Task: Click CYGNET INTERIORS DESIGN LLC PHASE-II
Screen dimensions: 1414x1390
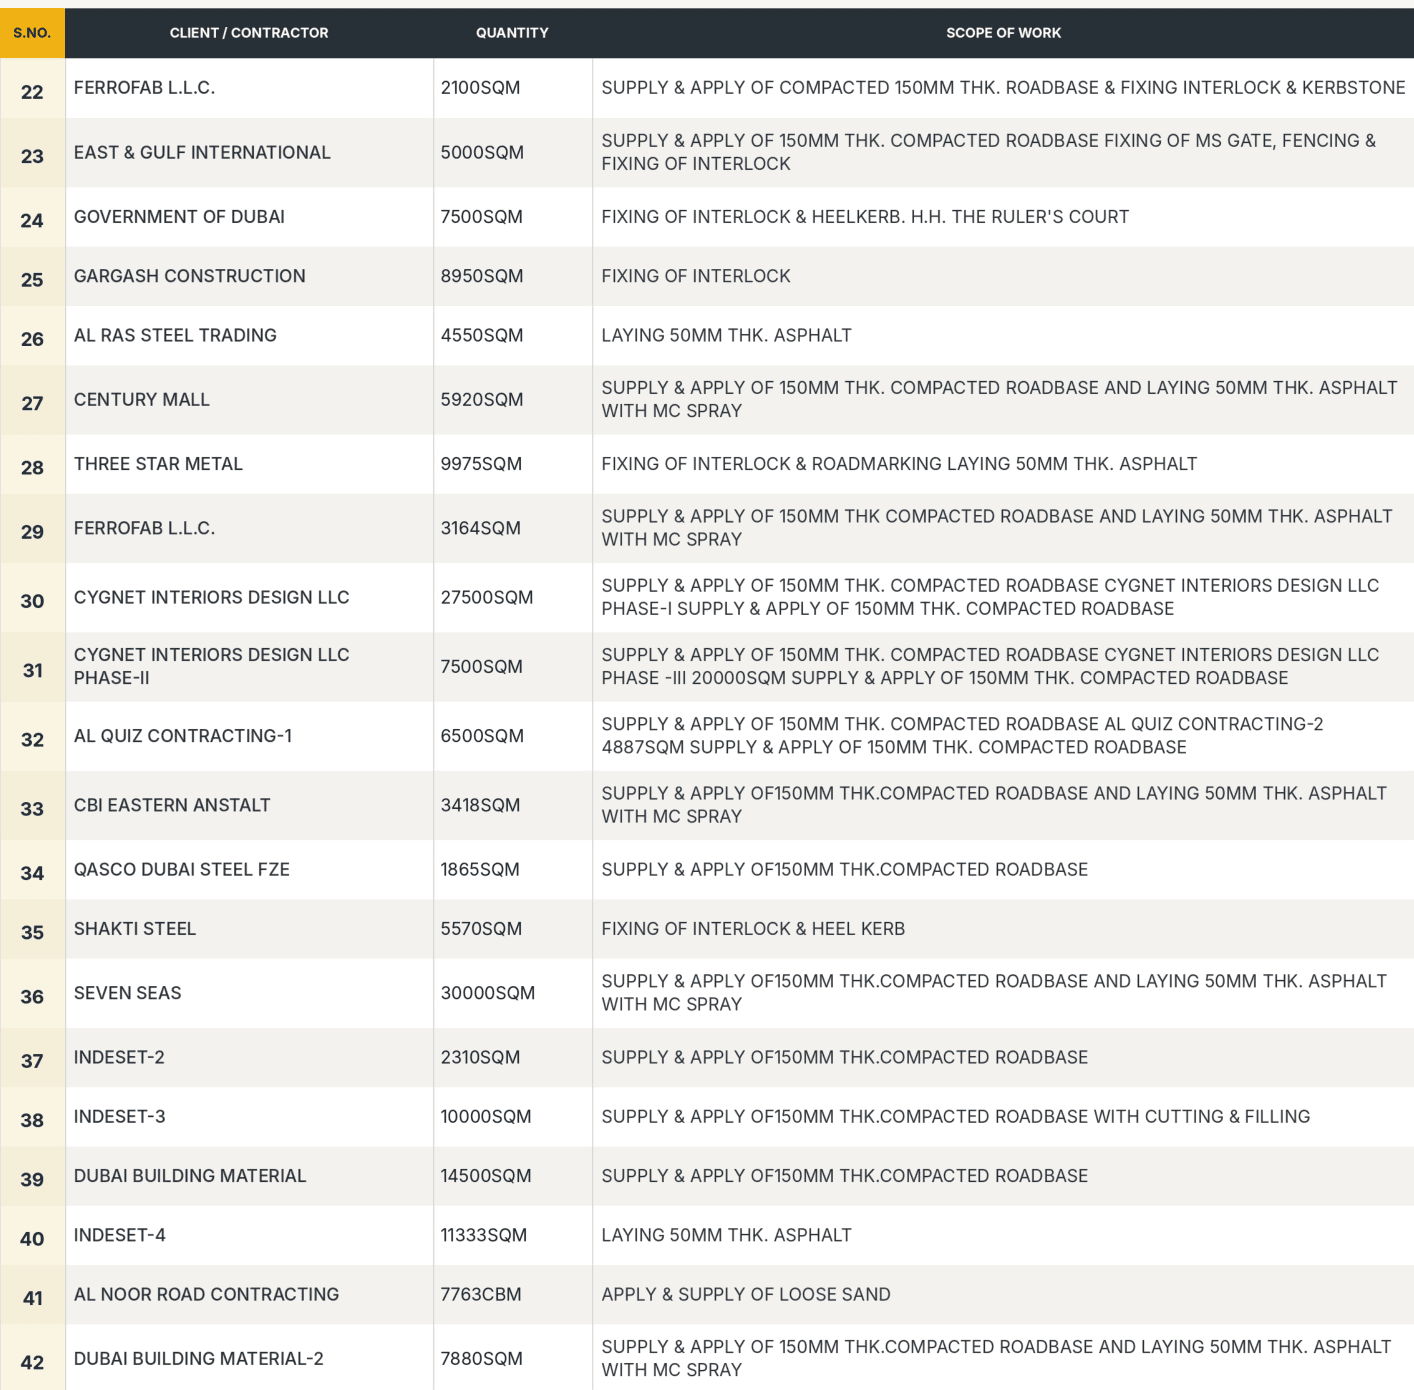Action: [212, 666]
